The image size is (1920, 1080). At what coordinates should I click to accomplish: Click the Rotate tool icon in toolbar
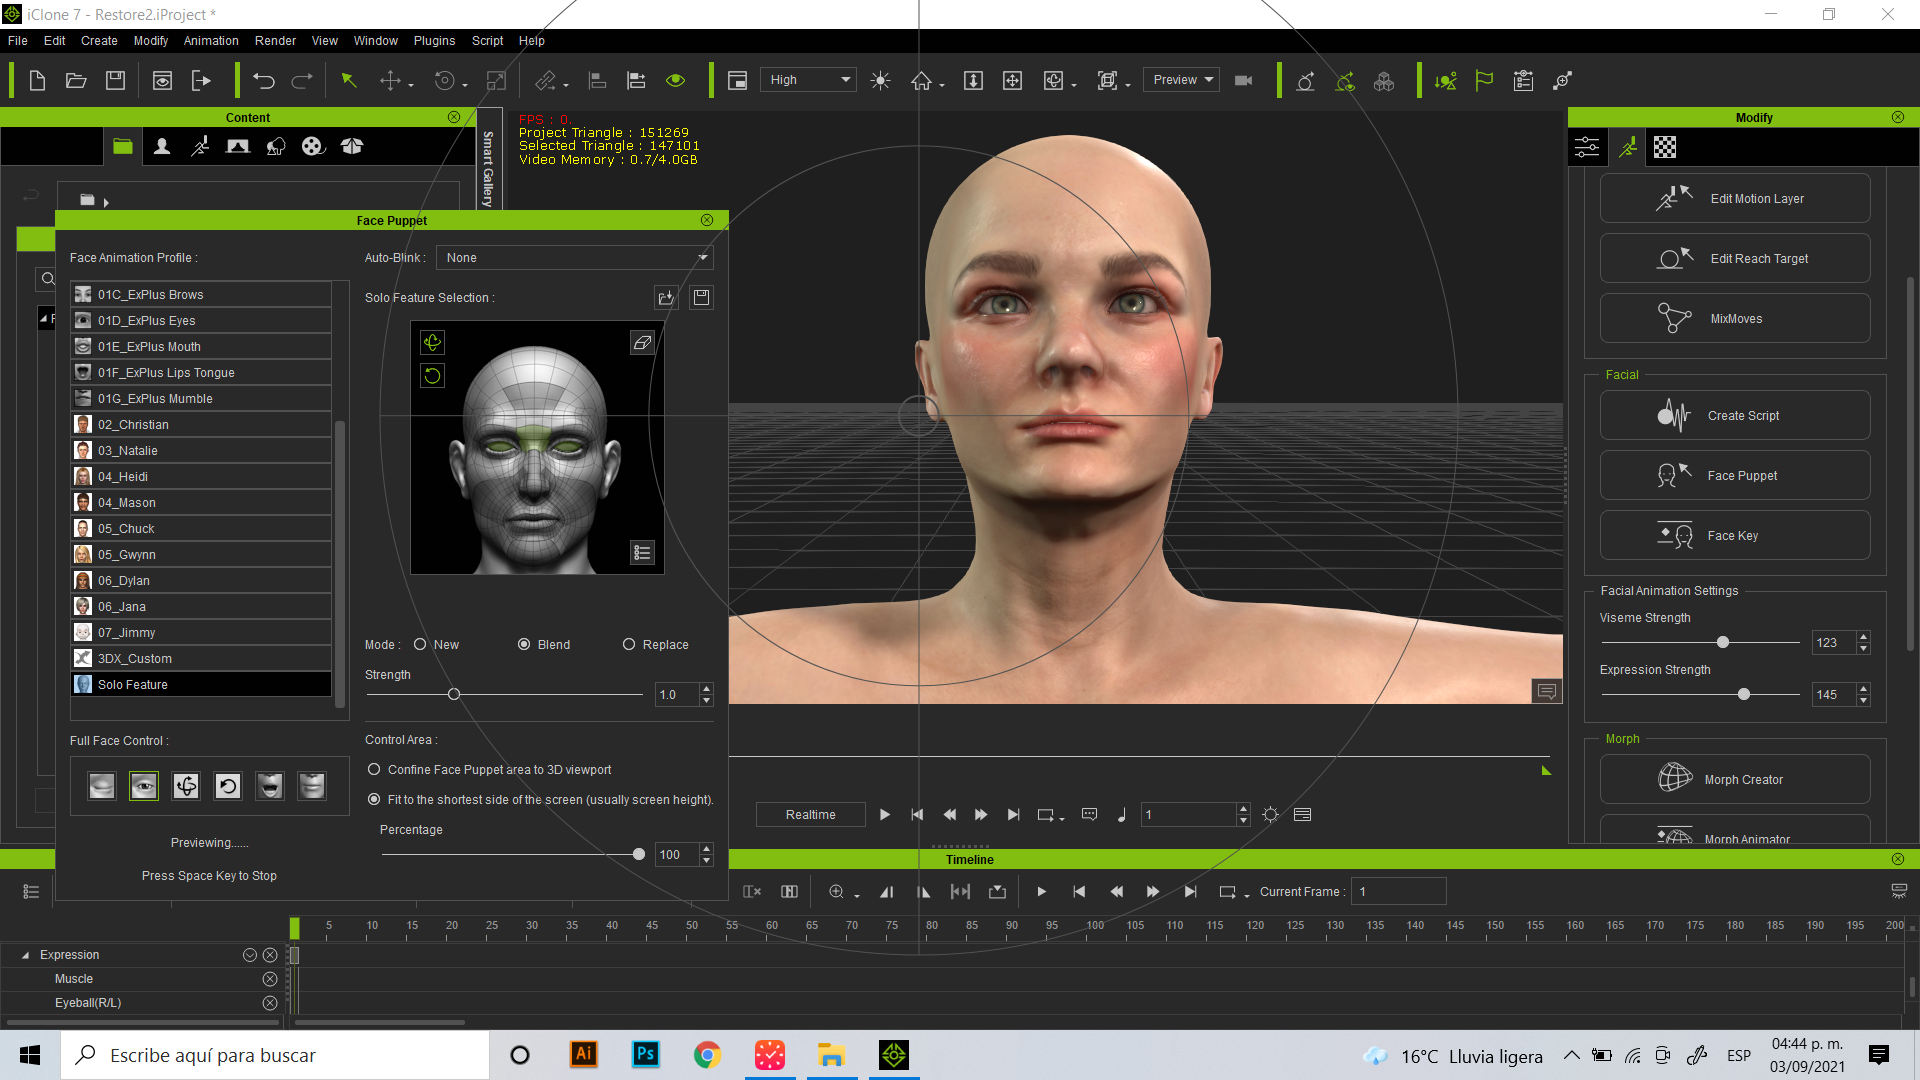(x=445, y=81)
